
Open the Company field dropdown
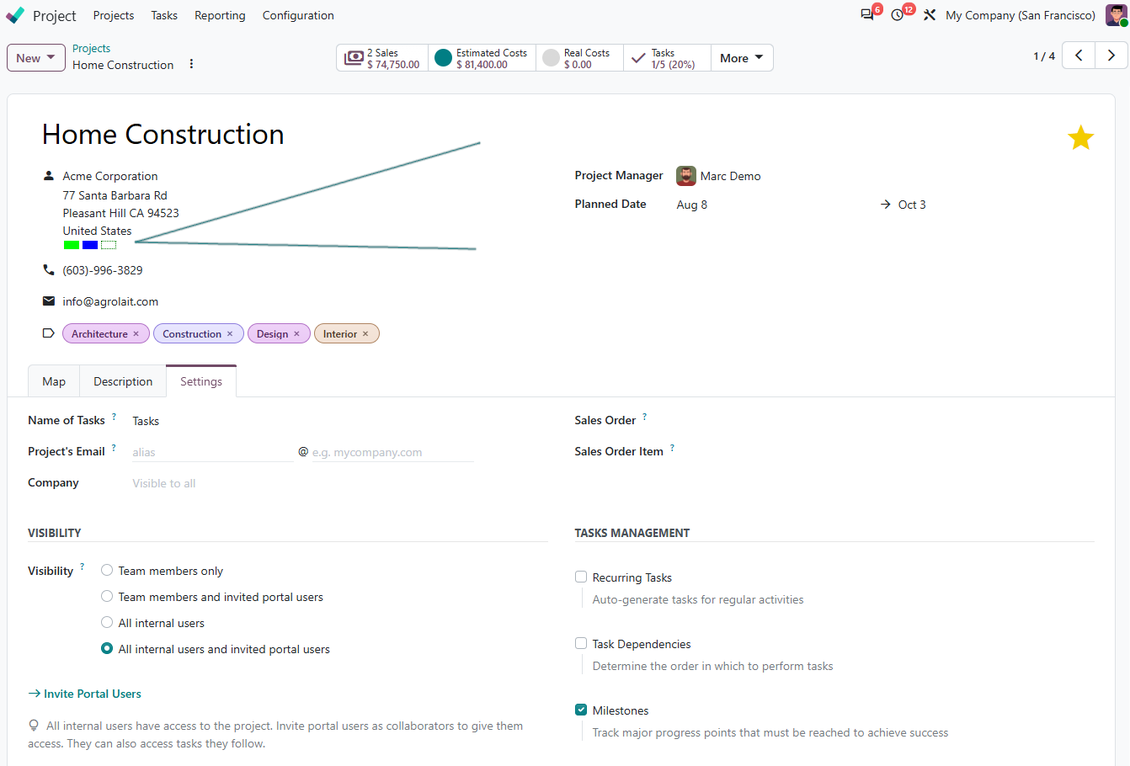point(303,483)
